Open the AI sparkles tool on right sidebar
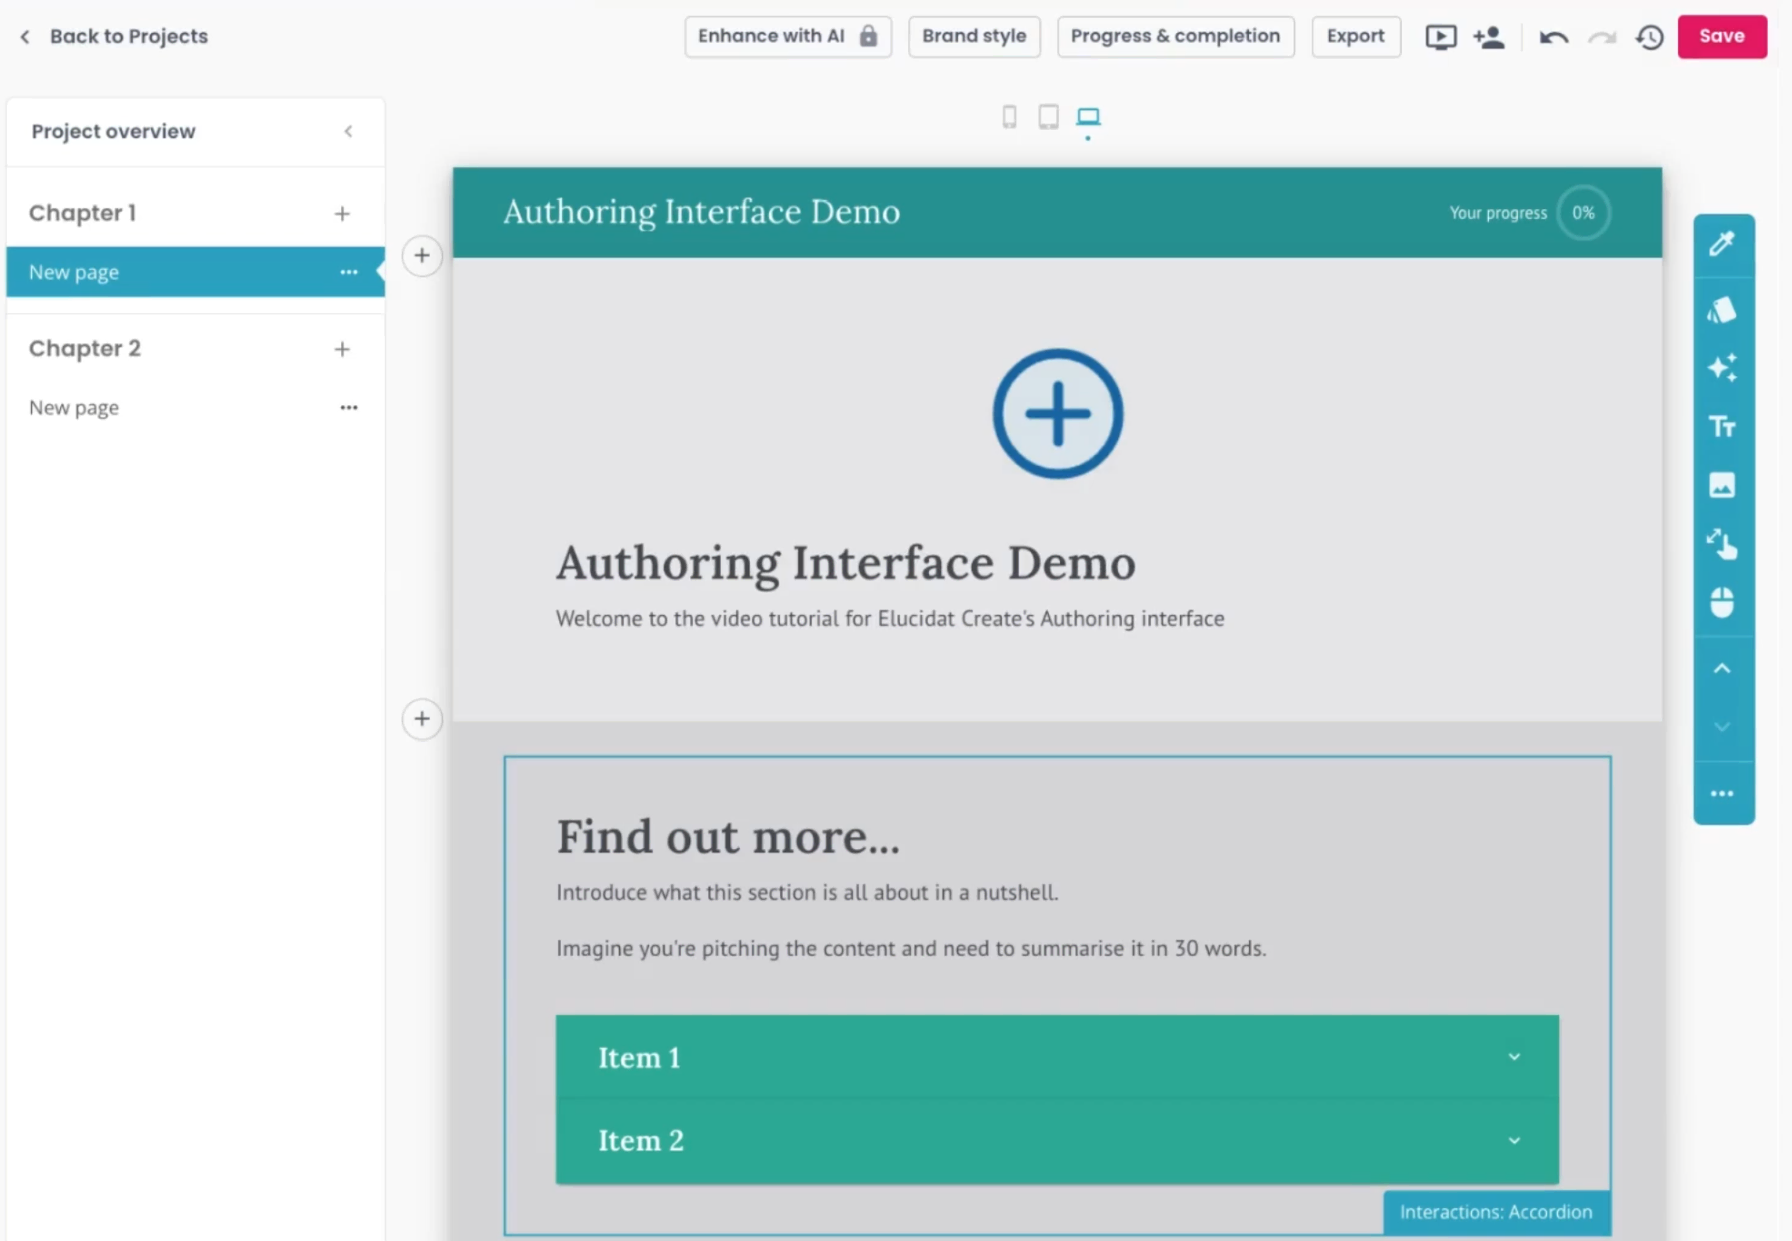1792x1241 pixels. [x=1723, y=368]
